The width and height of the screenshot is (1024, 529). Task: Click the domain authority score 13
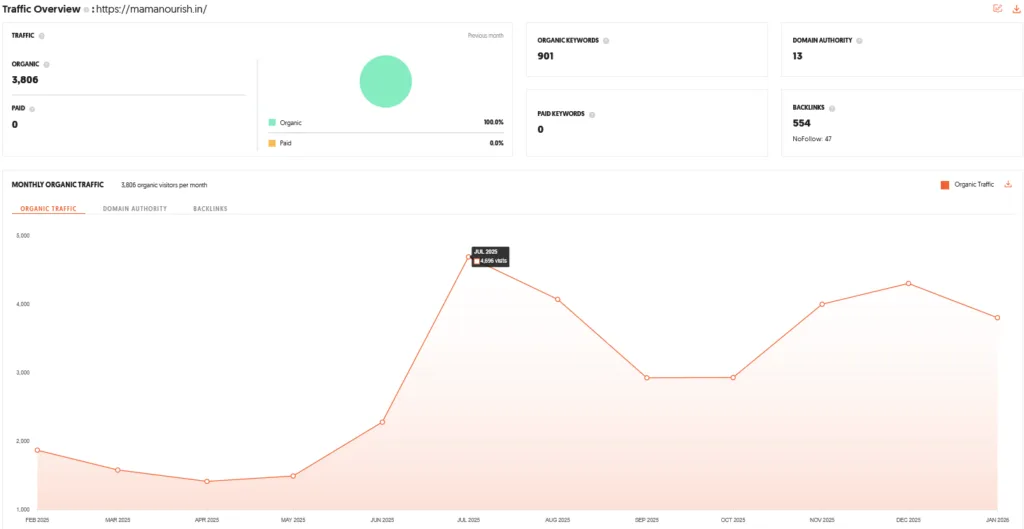click(x=797, y=56)
